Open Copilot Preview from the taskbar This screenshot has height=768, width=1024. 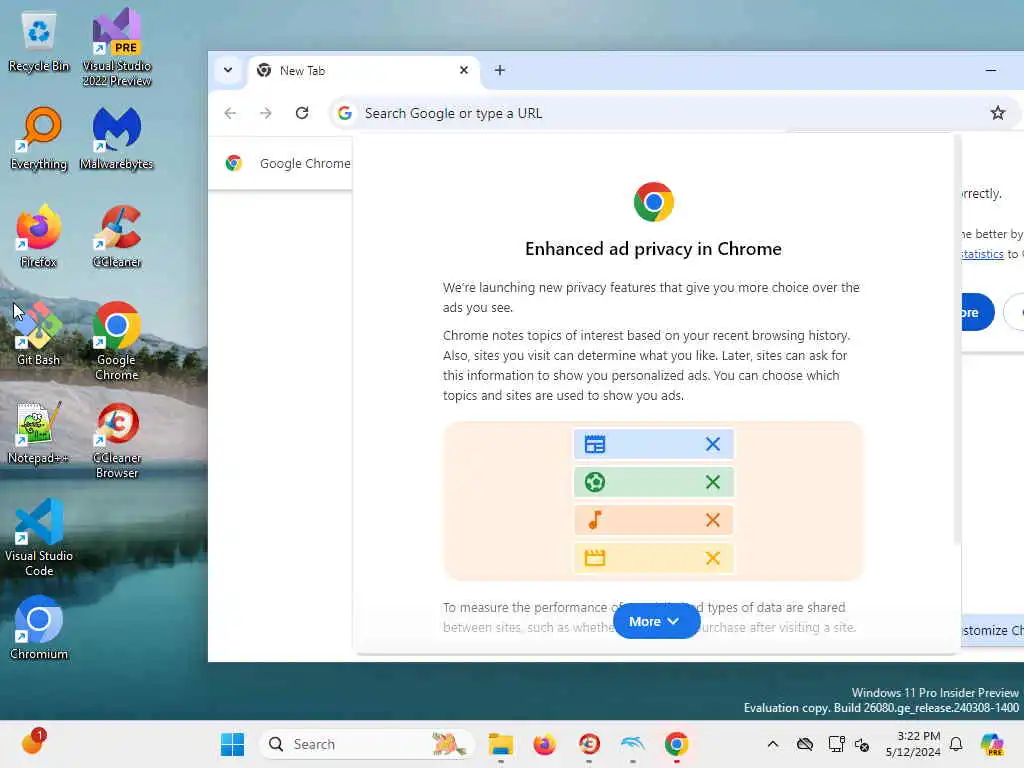pyautogui.click(x=992, y=744)
